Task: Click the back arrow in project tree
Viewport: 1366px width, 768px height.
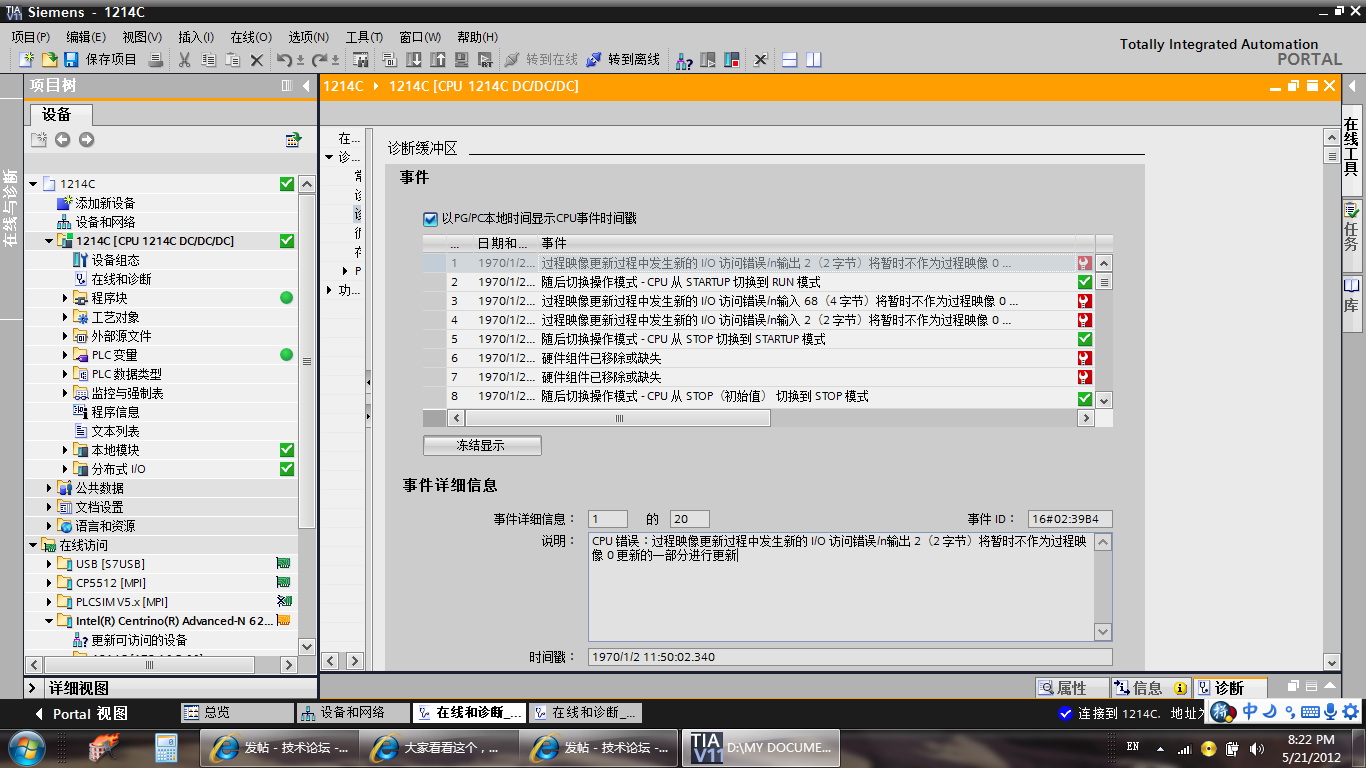Action: coord(63,140)
